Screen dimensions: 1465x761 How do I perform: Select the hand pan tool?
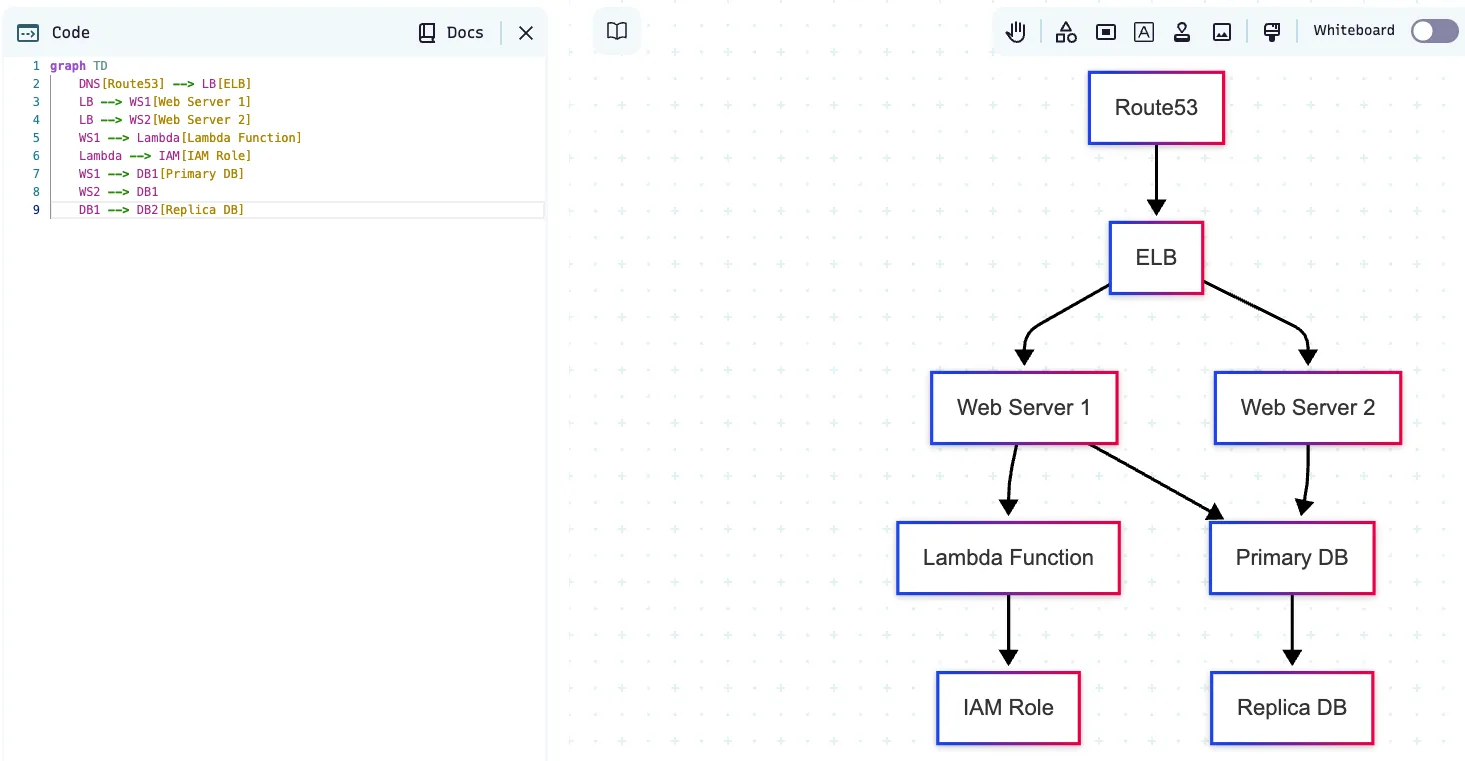1016,32
